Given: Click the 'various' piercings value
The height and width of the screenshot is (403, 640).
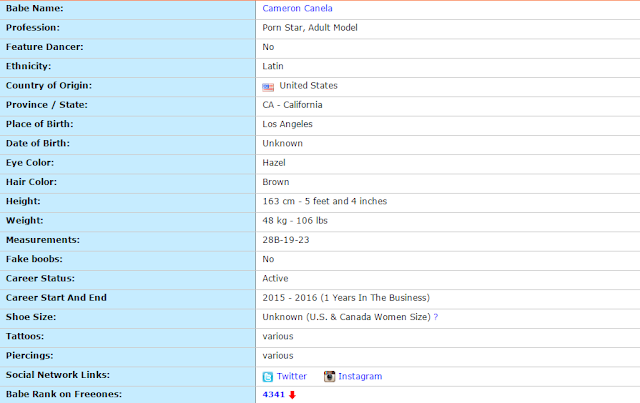Looking at the screenshot, I should tap(278, 356).
